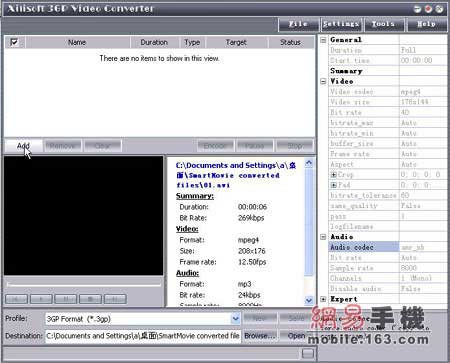Click the Destination path input field
This screenshot has width=450, height=363.
pos(143,336)
